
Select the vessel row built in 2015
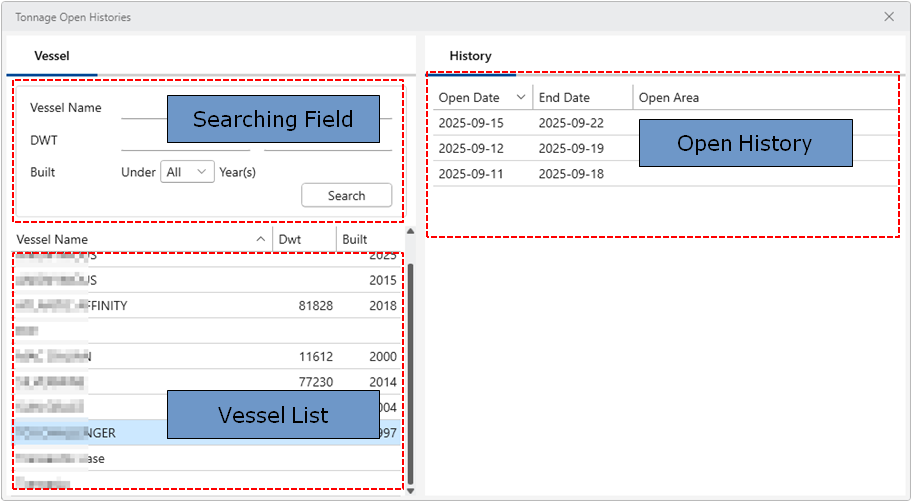pyautogui.click(x=200, y=280)
